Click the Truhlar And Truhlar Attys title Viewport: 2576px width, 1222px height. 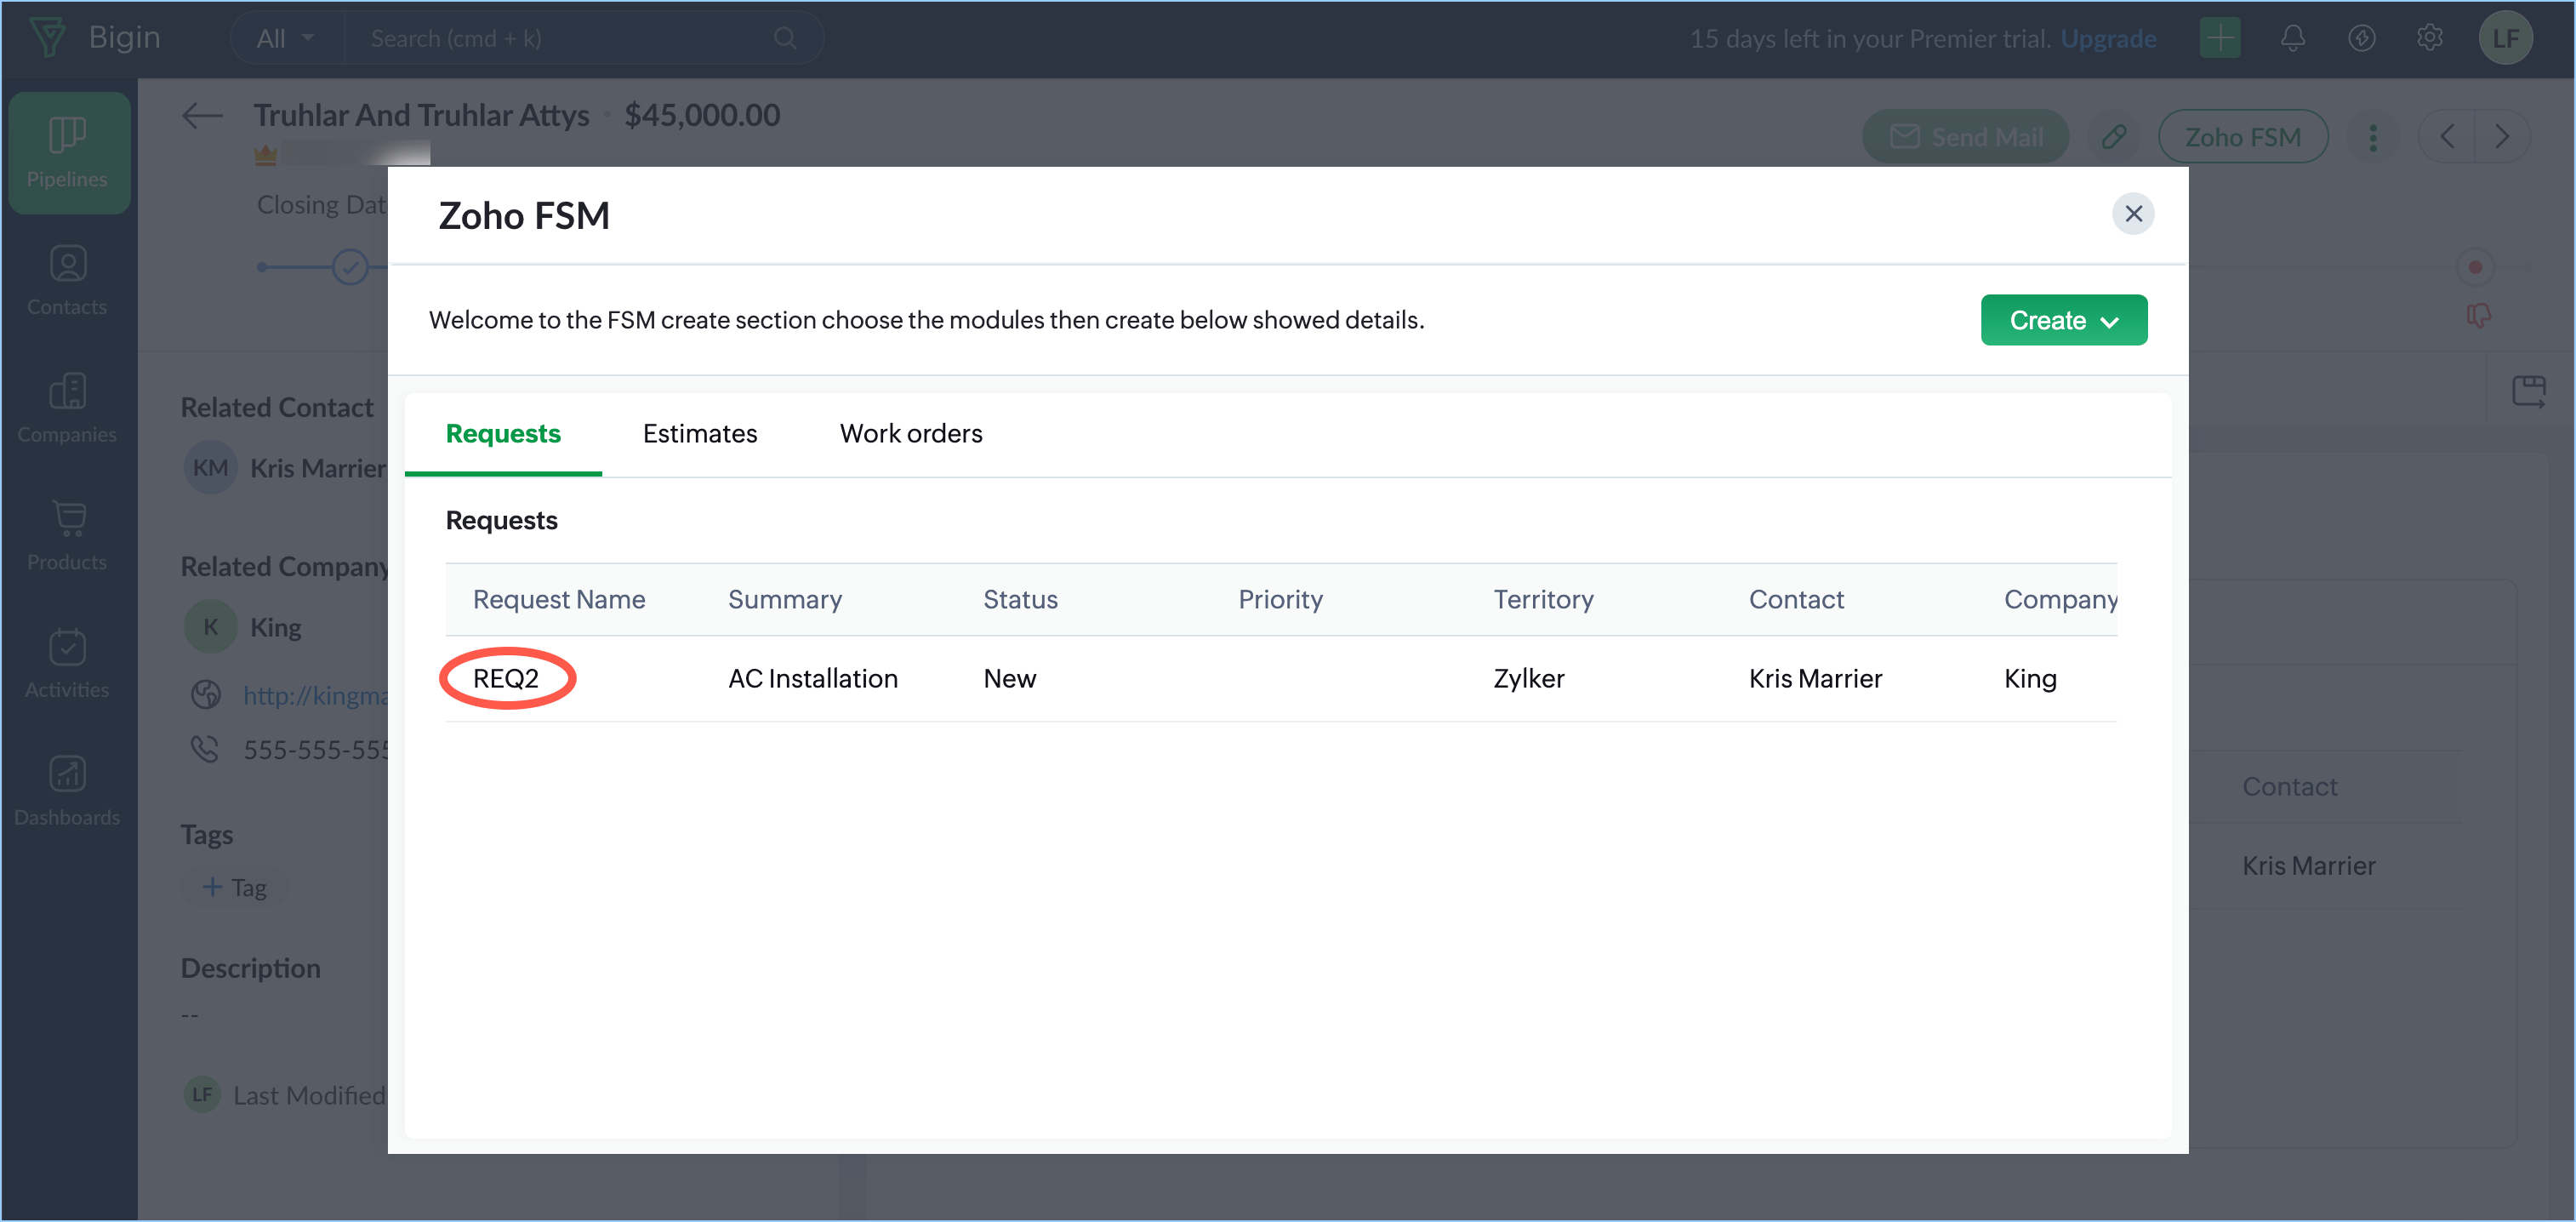[421, 115]
